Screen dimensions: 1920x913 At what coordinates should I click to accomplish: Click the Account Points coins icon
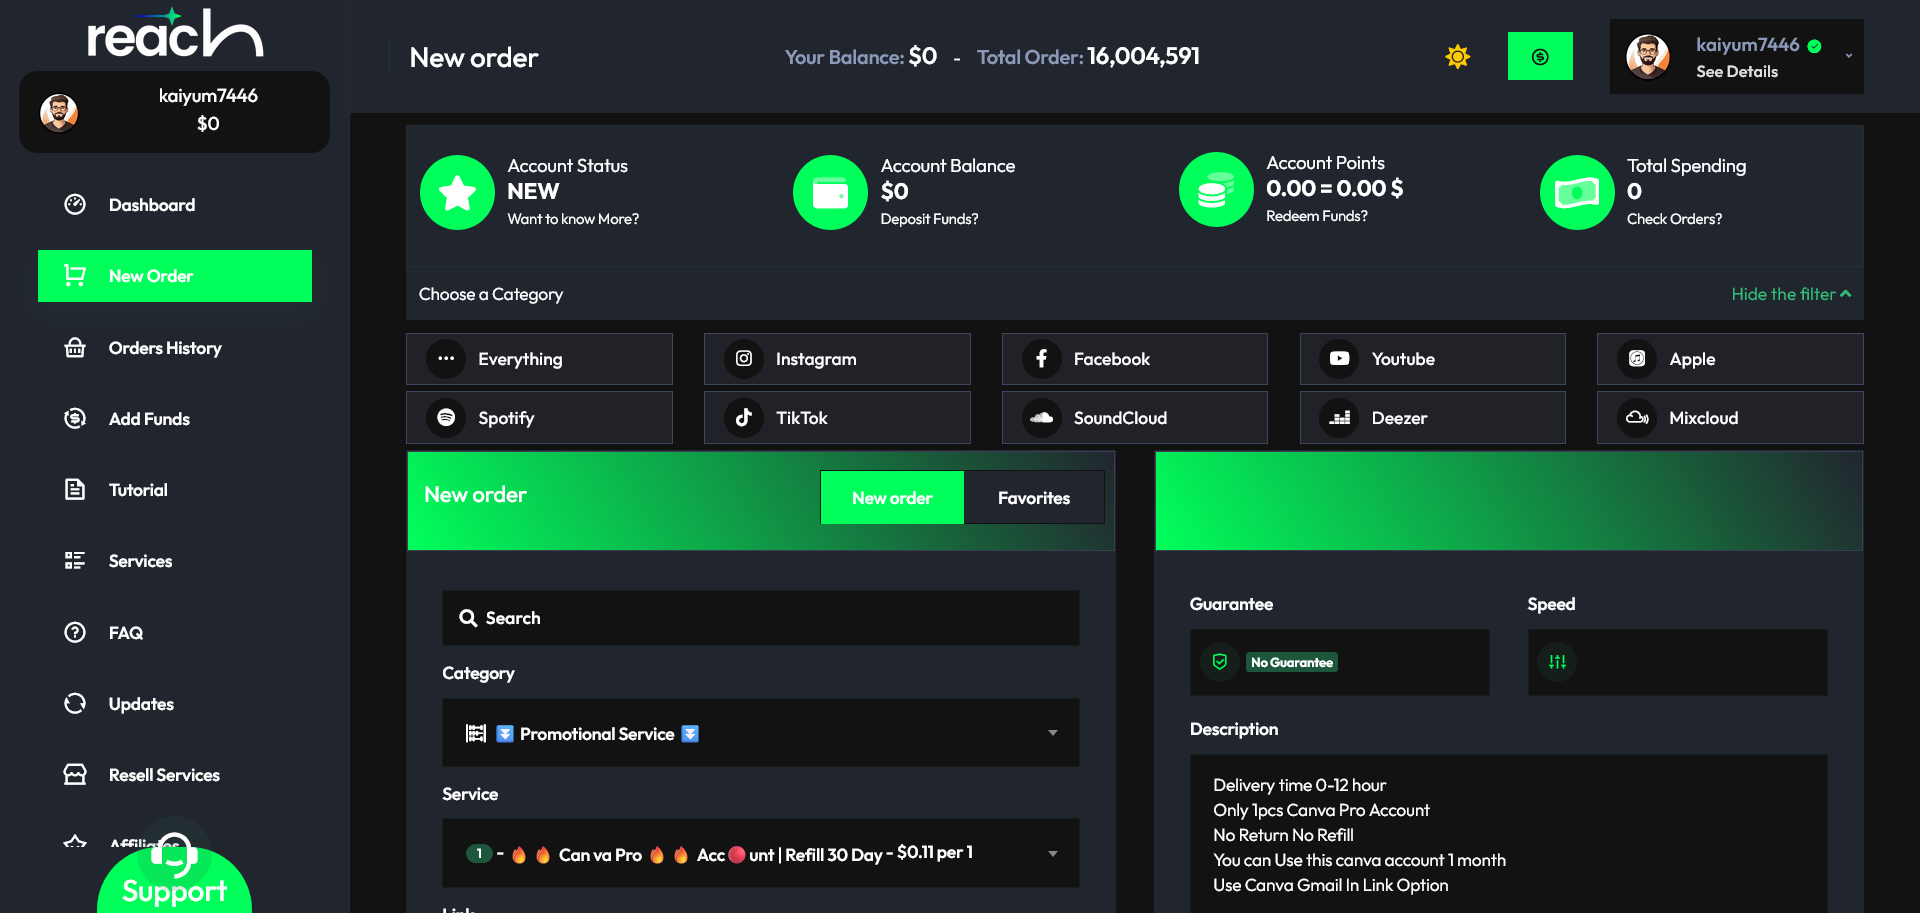tap(1216, 190)
